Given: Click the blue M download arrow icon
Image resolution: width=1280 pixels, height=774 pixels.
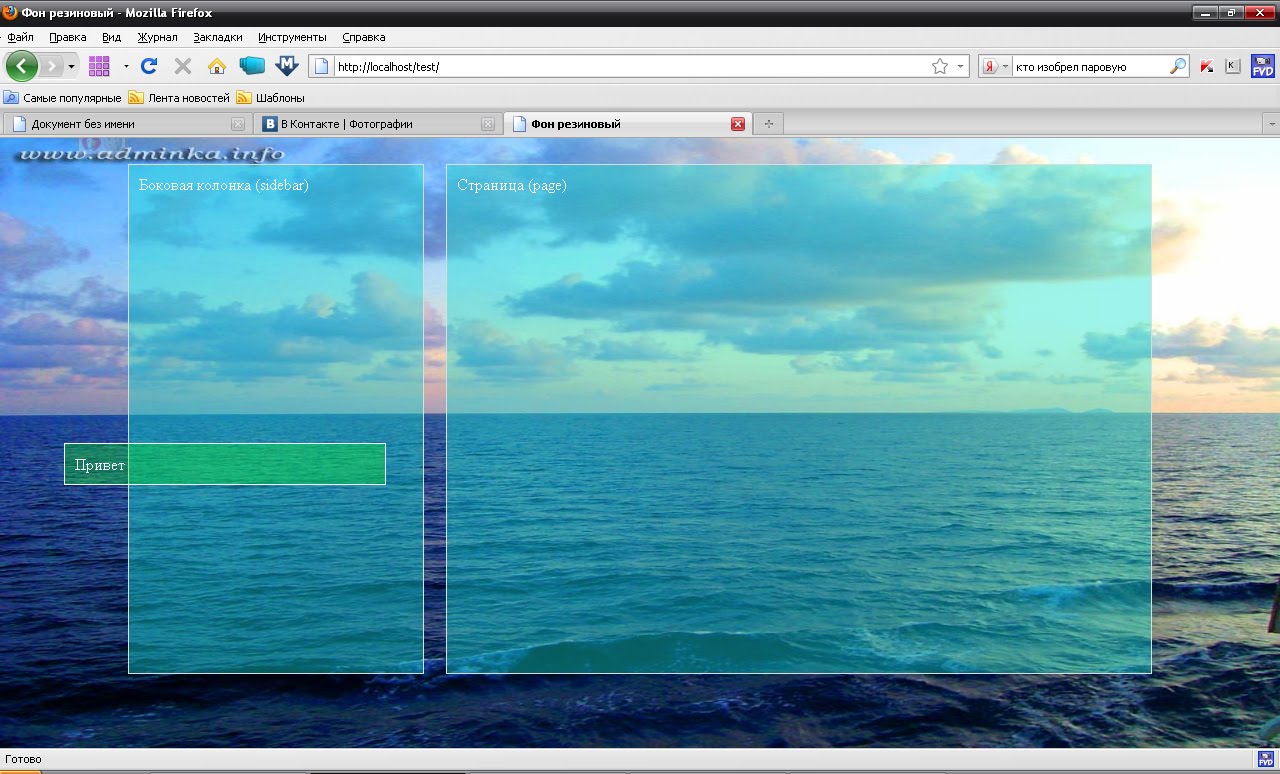Looking at the screenshot, I should point(287,66).
